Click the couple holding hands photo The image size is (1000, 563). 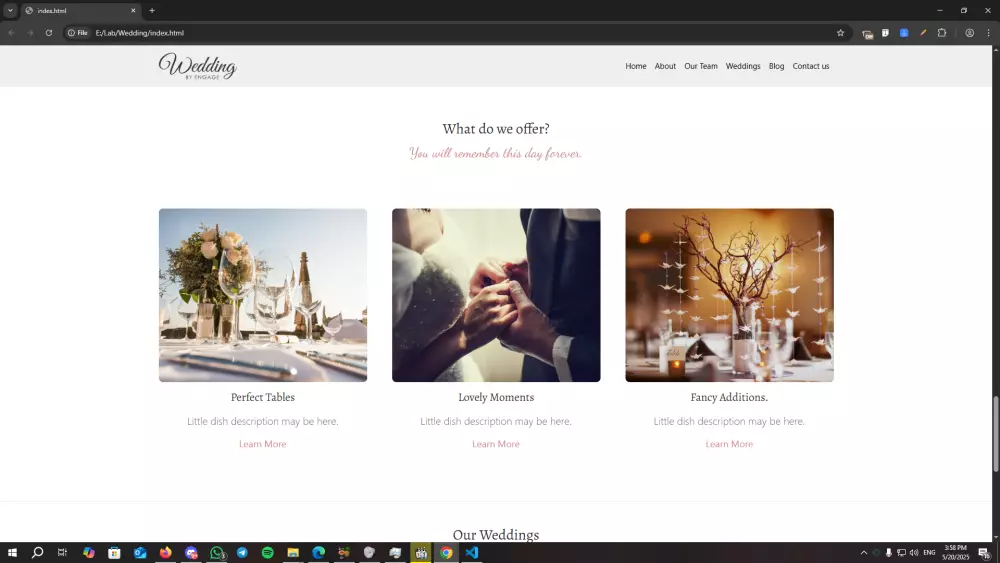point(496,295)
